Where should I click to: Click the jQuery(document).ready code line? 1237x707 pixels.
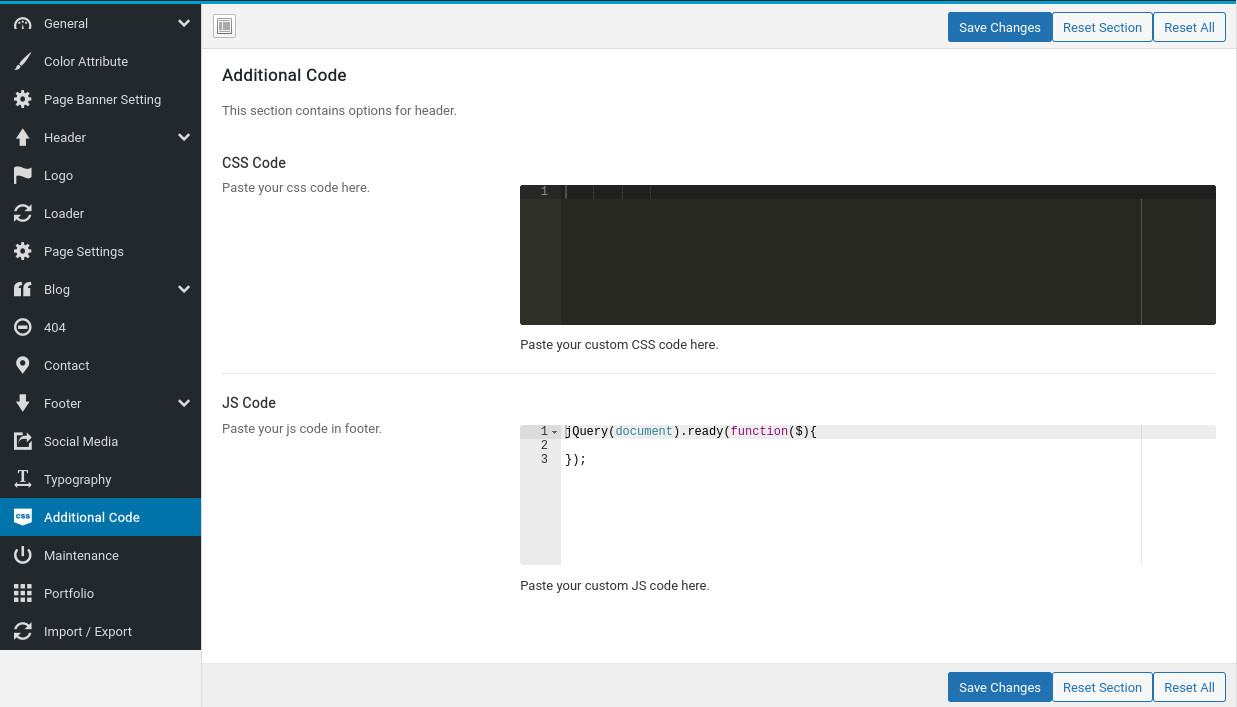pos(691,432)
